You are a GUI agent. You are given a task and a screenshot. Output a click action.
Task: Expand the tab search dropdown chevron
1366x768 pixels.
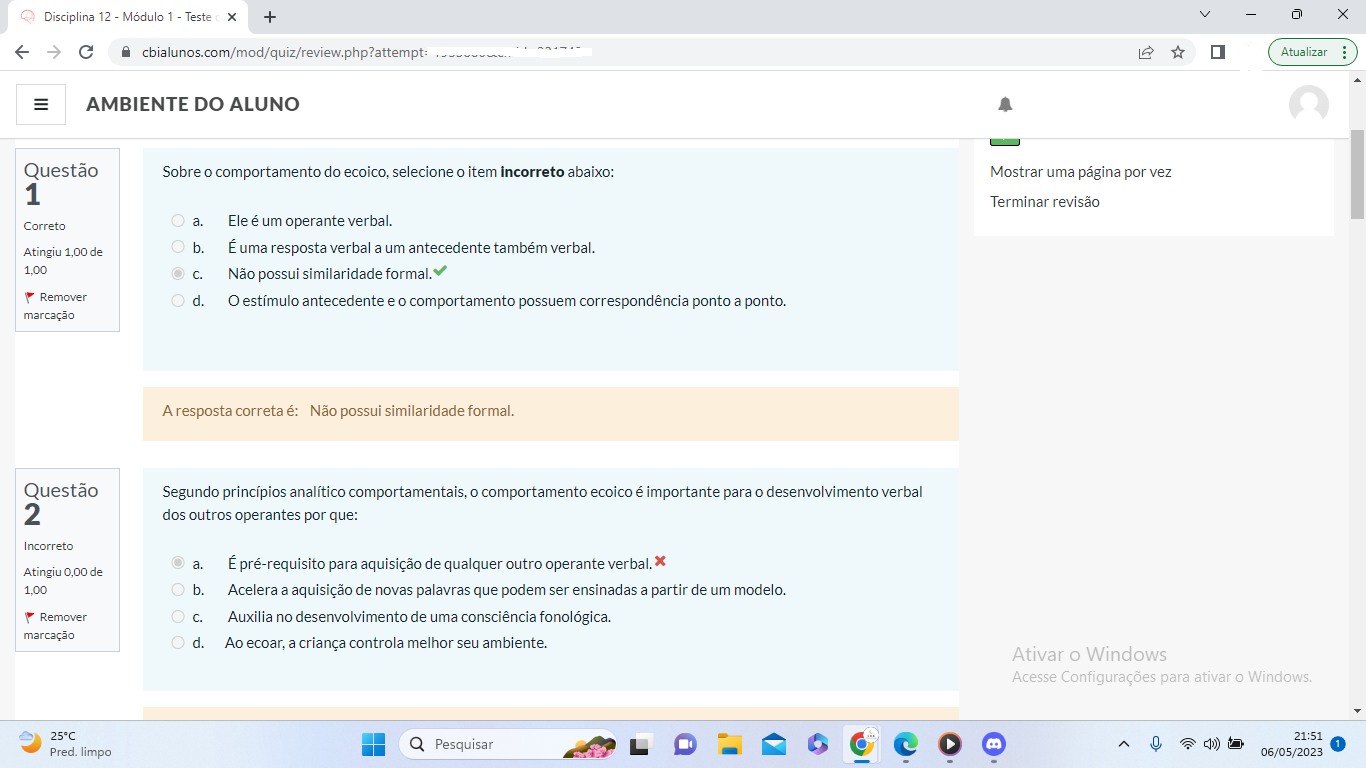pos(1204,15)
